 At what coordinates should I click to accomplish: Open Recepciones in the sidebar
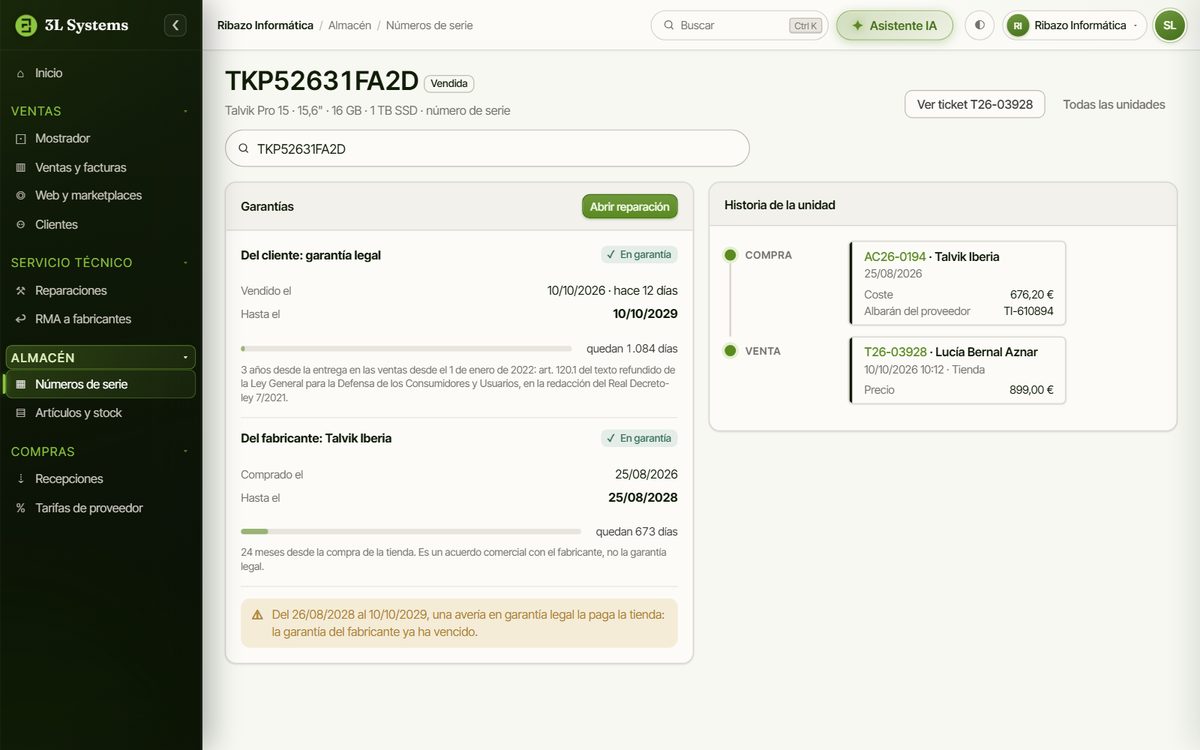coord(101,479)
